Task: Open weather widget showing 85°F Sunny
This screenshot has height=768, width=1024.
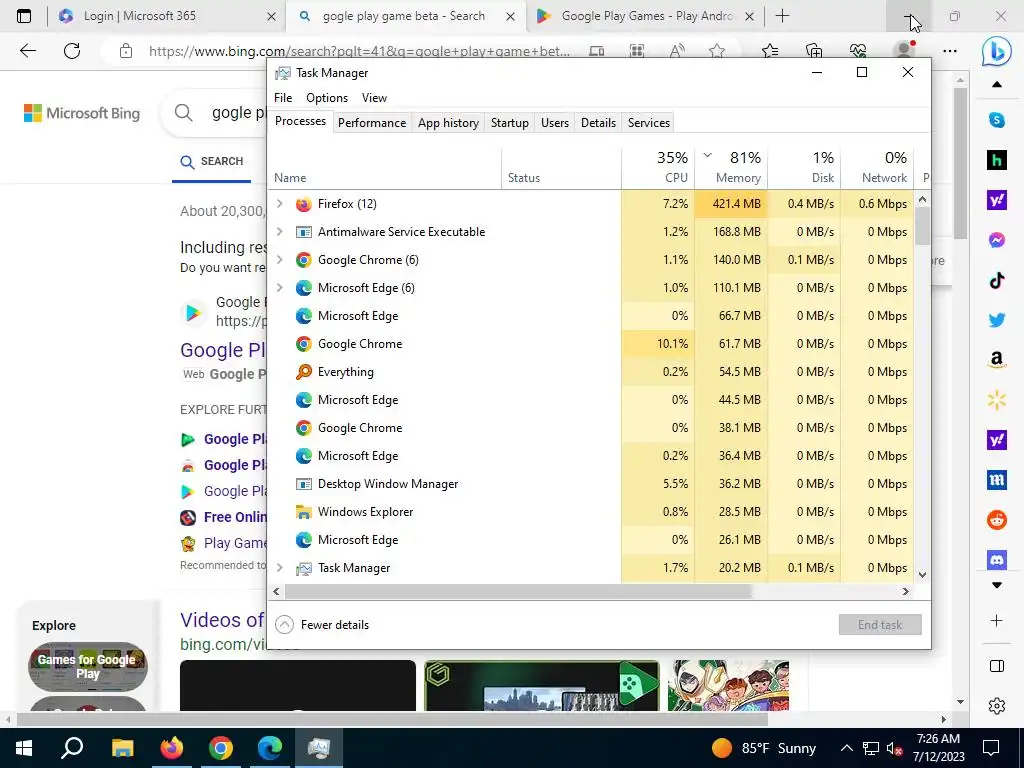Action: click(763, 748)
